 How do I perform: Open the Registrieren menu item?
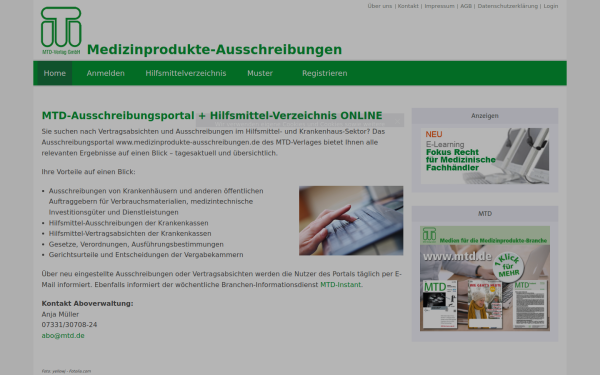pos(324,73)
